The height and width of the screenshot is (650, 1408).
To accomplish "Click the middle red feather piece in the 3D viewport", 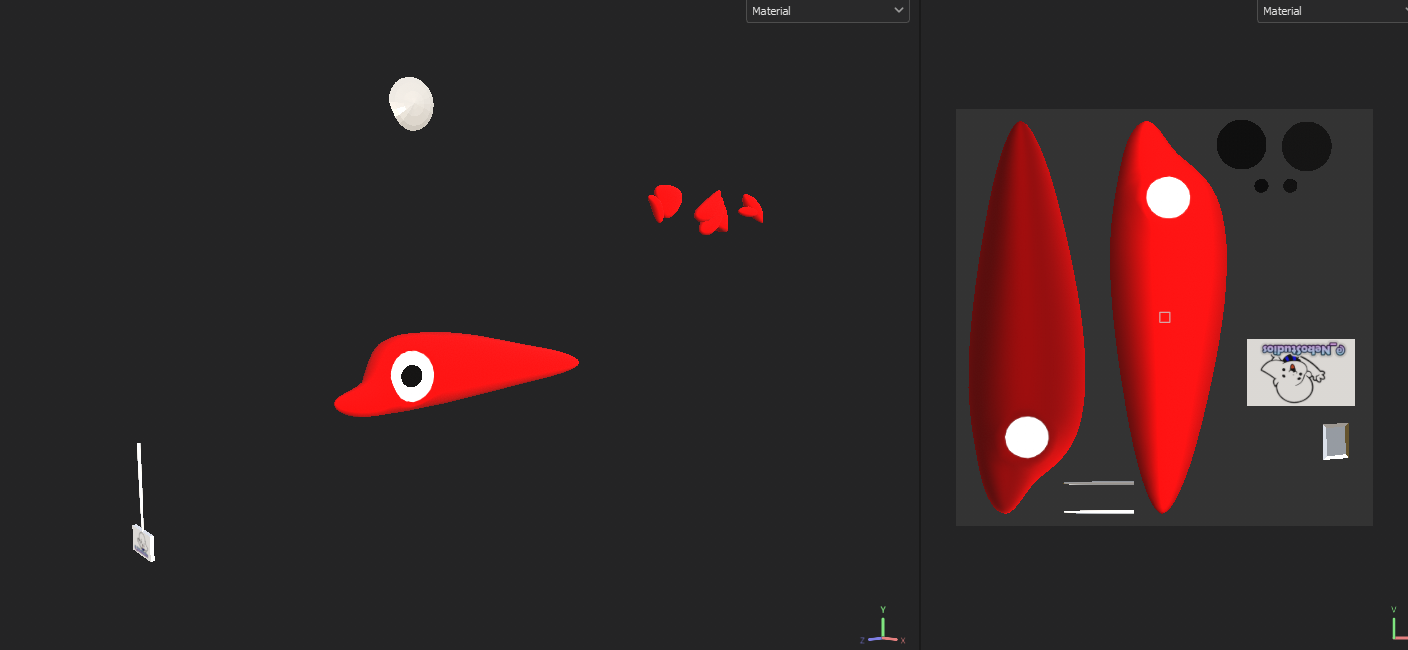I will coord(712,212).
